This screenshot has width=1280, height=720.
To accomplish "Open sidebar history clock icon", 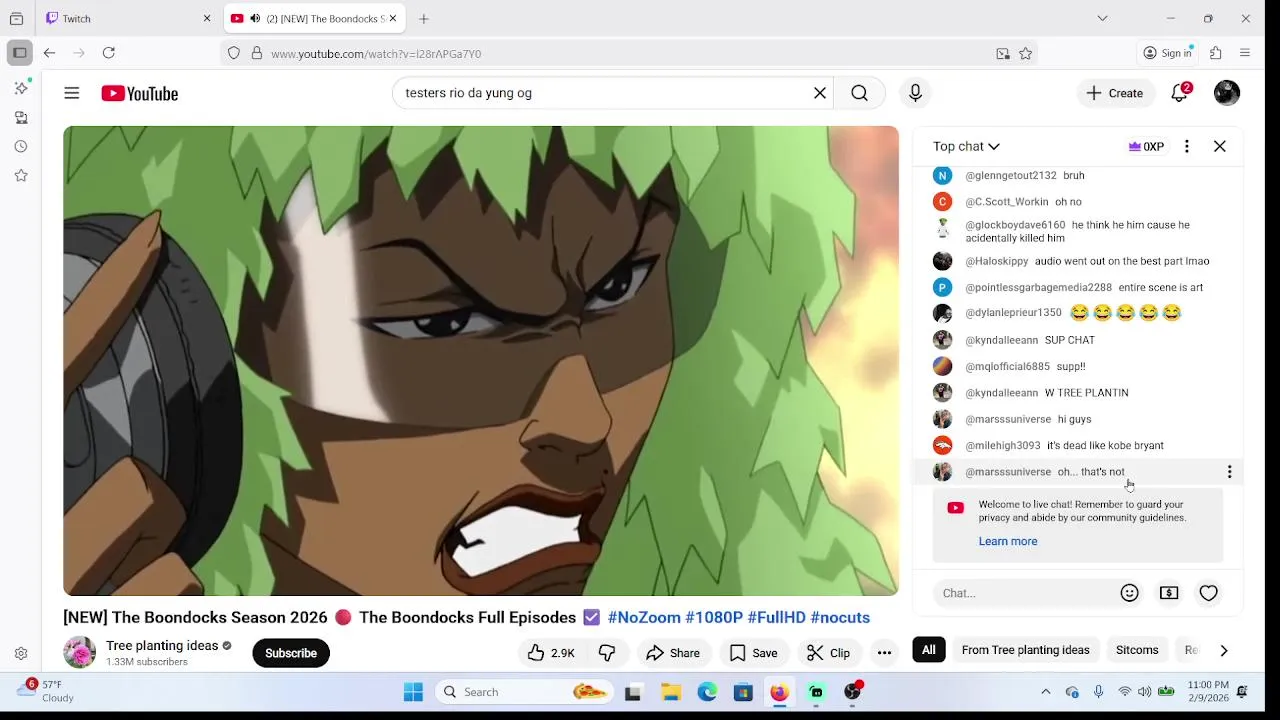I will click(21, 146).
